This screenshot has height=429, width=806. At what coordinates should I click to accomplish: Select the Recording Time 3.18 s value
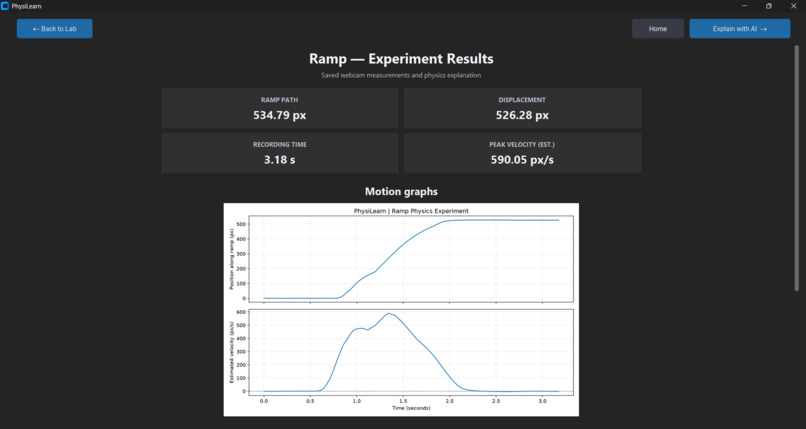280,160
